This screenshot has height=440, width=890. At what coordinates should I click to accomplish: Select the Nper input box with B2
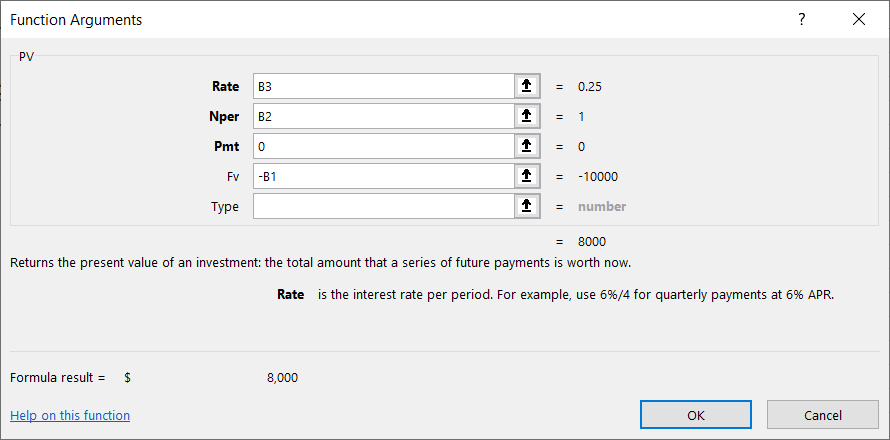tap(383, 116)
